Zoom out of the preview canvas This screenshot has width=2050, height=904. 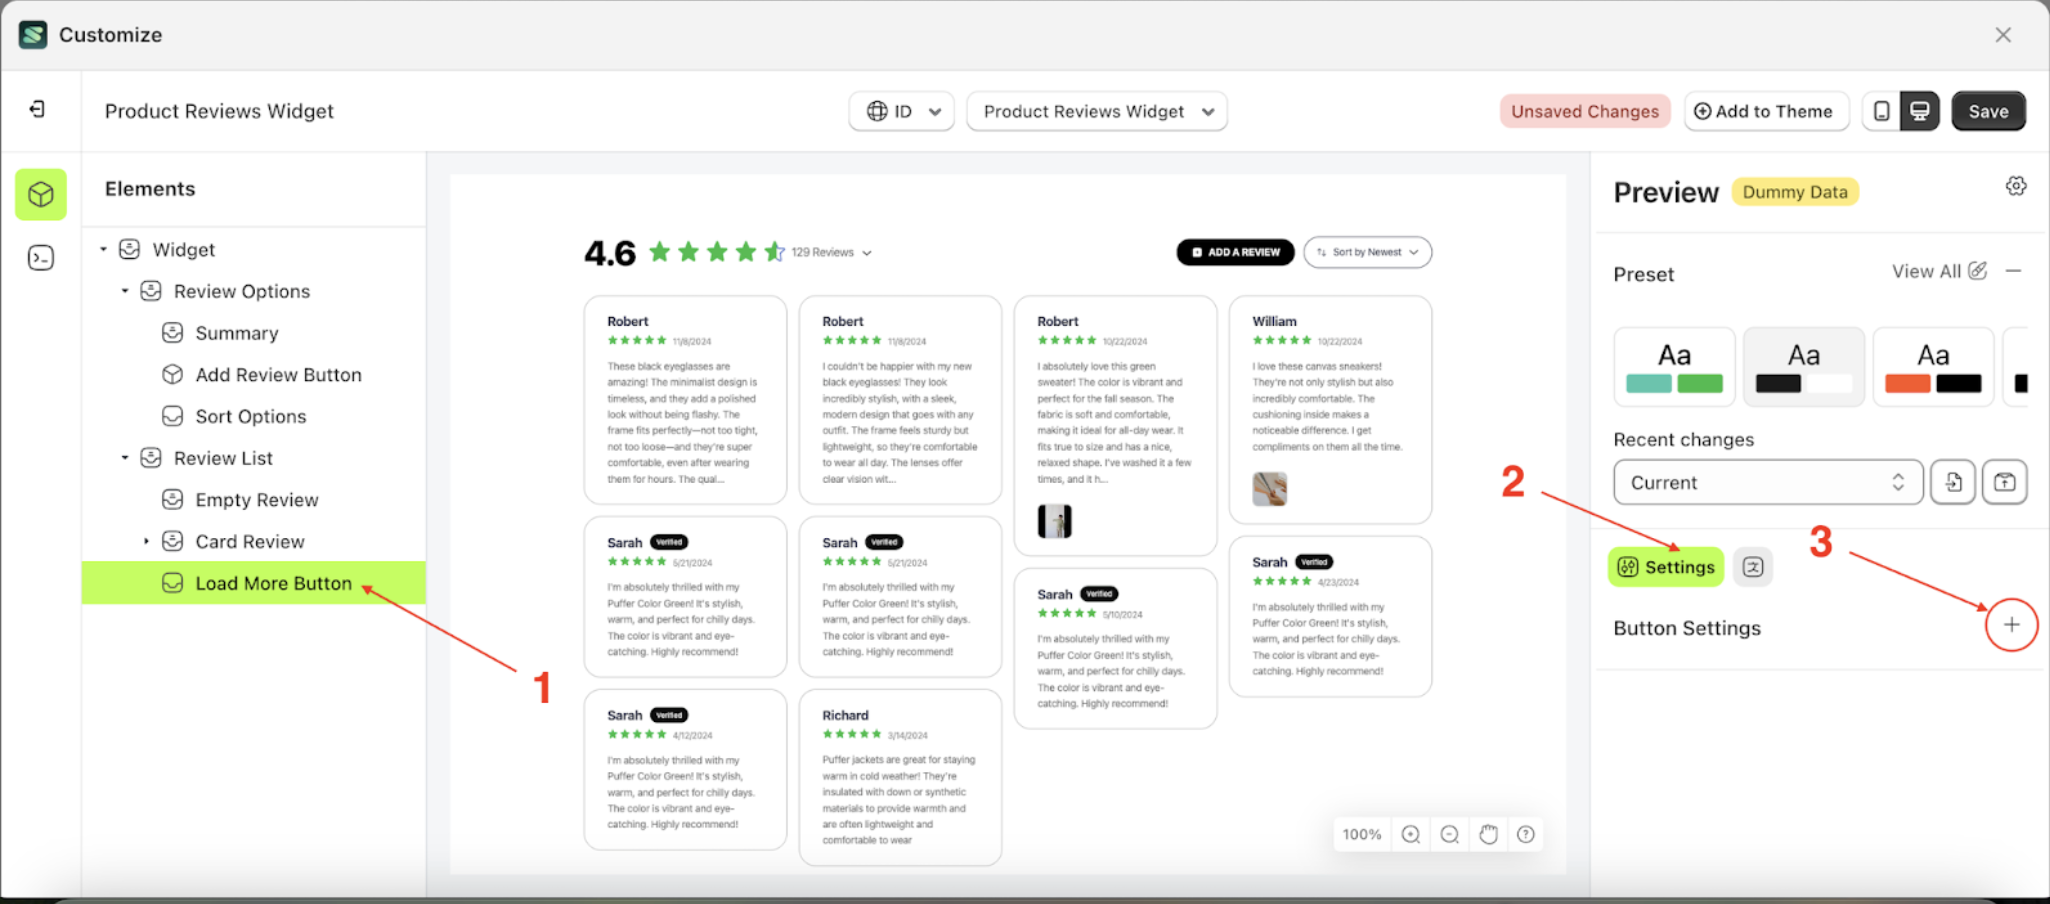click(1449, 833)
